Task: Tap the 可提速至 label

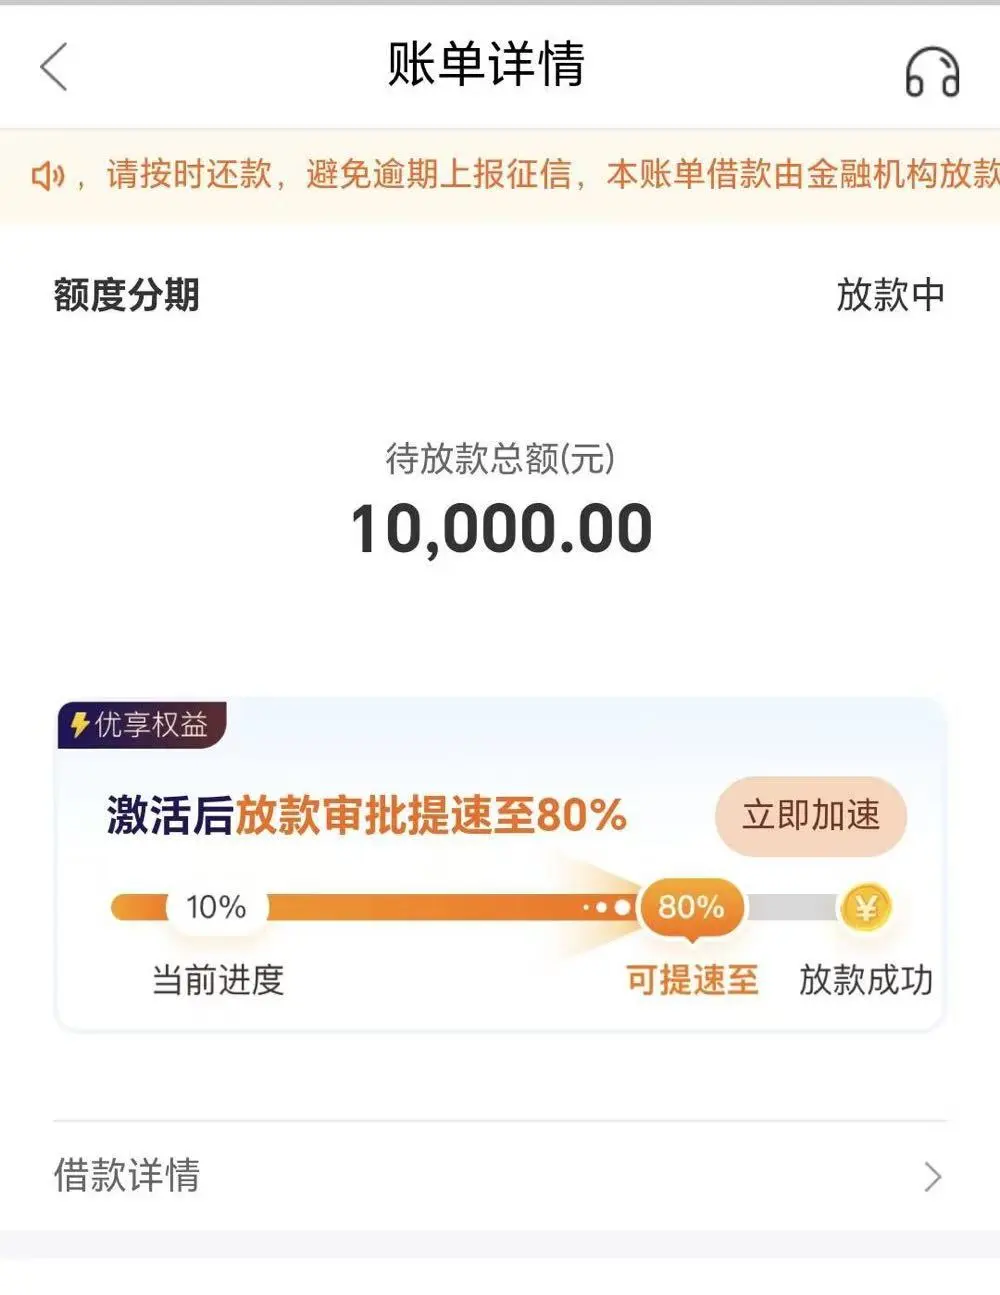Action: (691, 980)
